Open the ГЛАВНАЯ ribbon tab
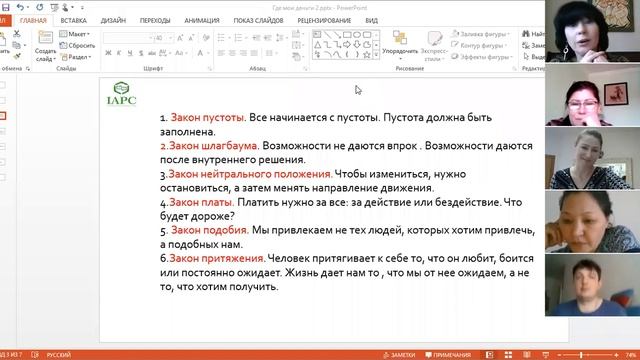640x360 pixels. (33, 20)
